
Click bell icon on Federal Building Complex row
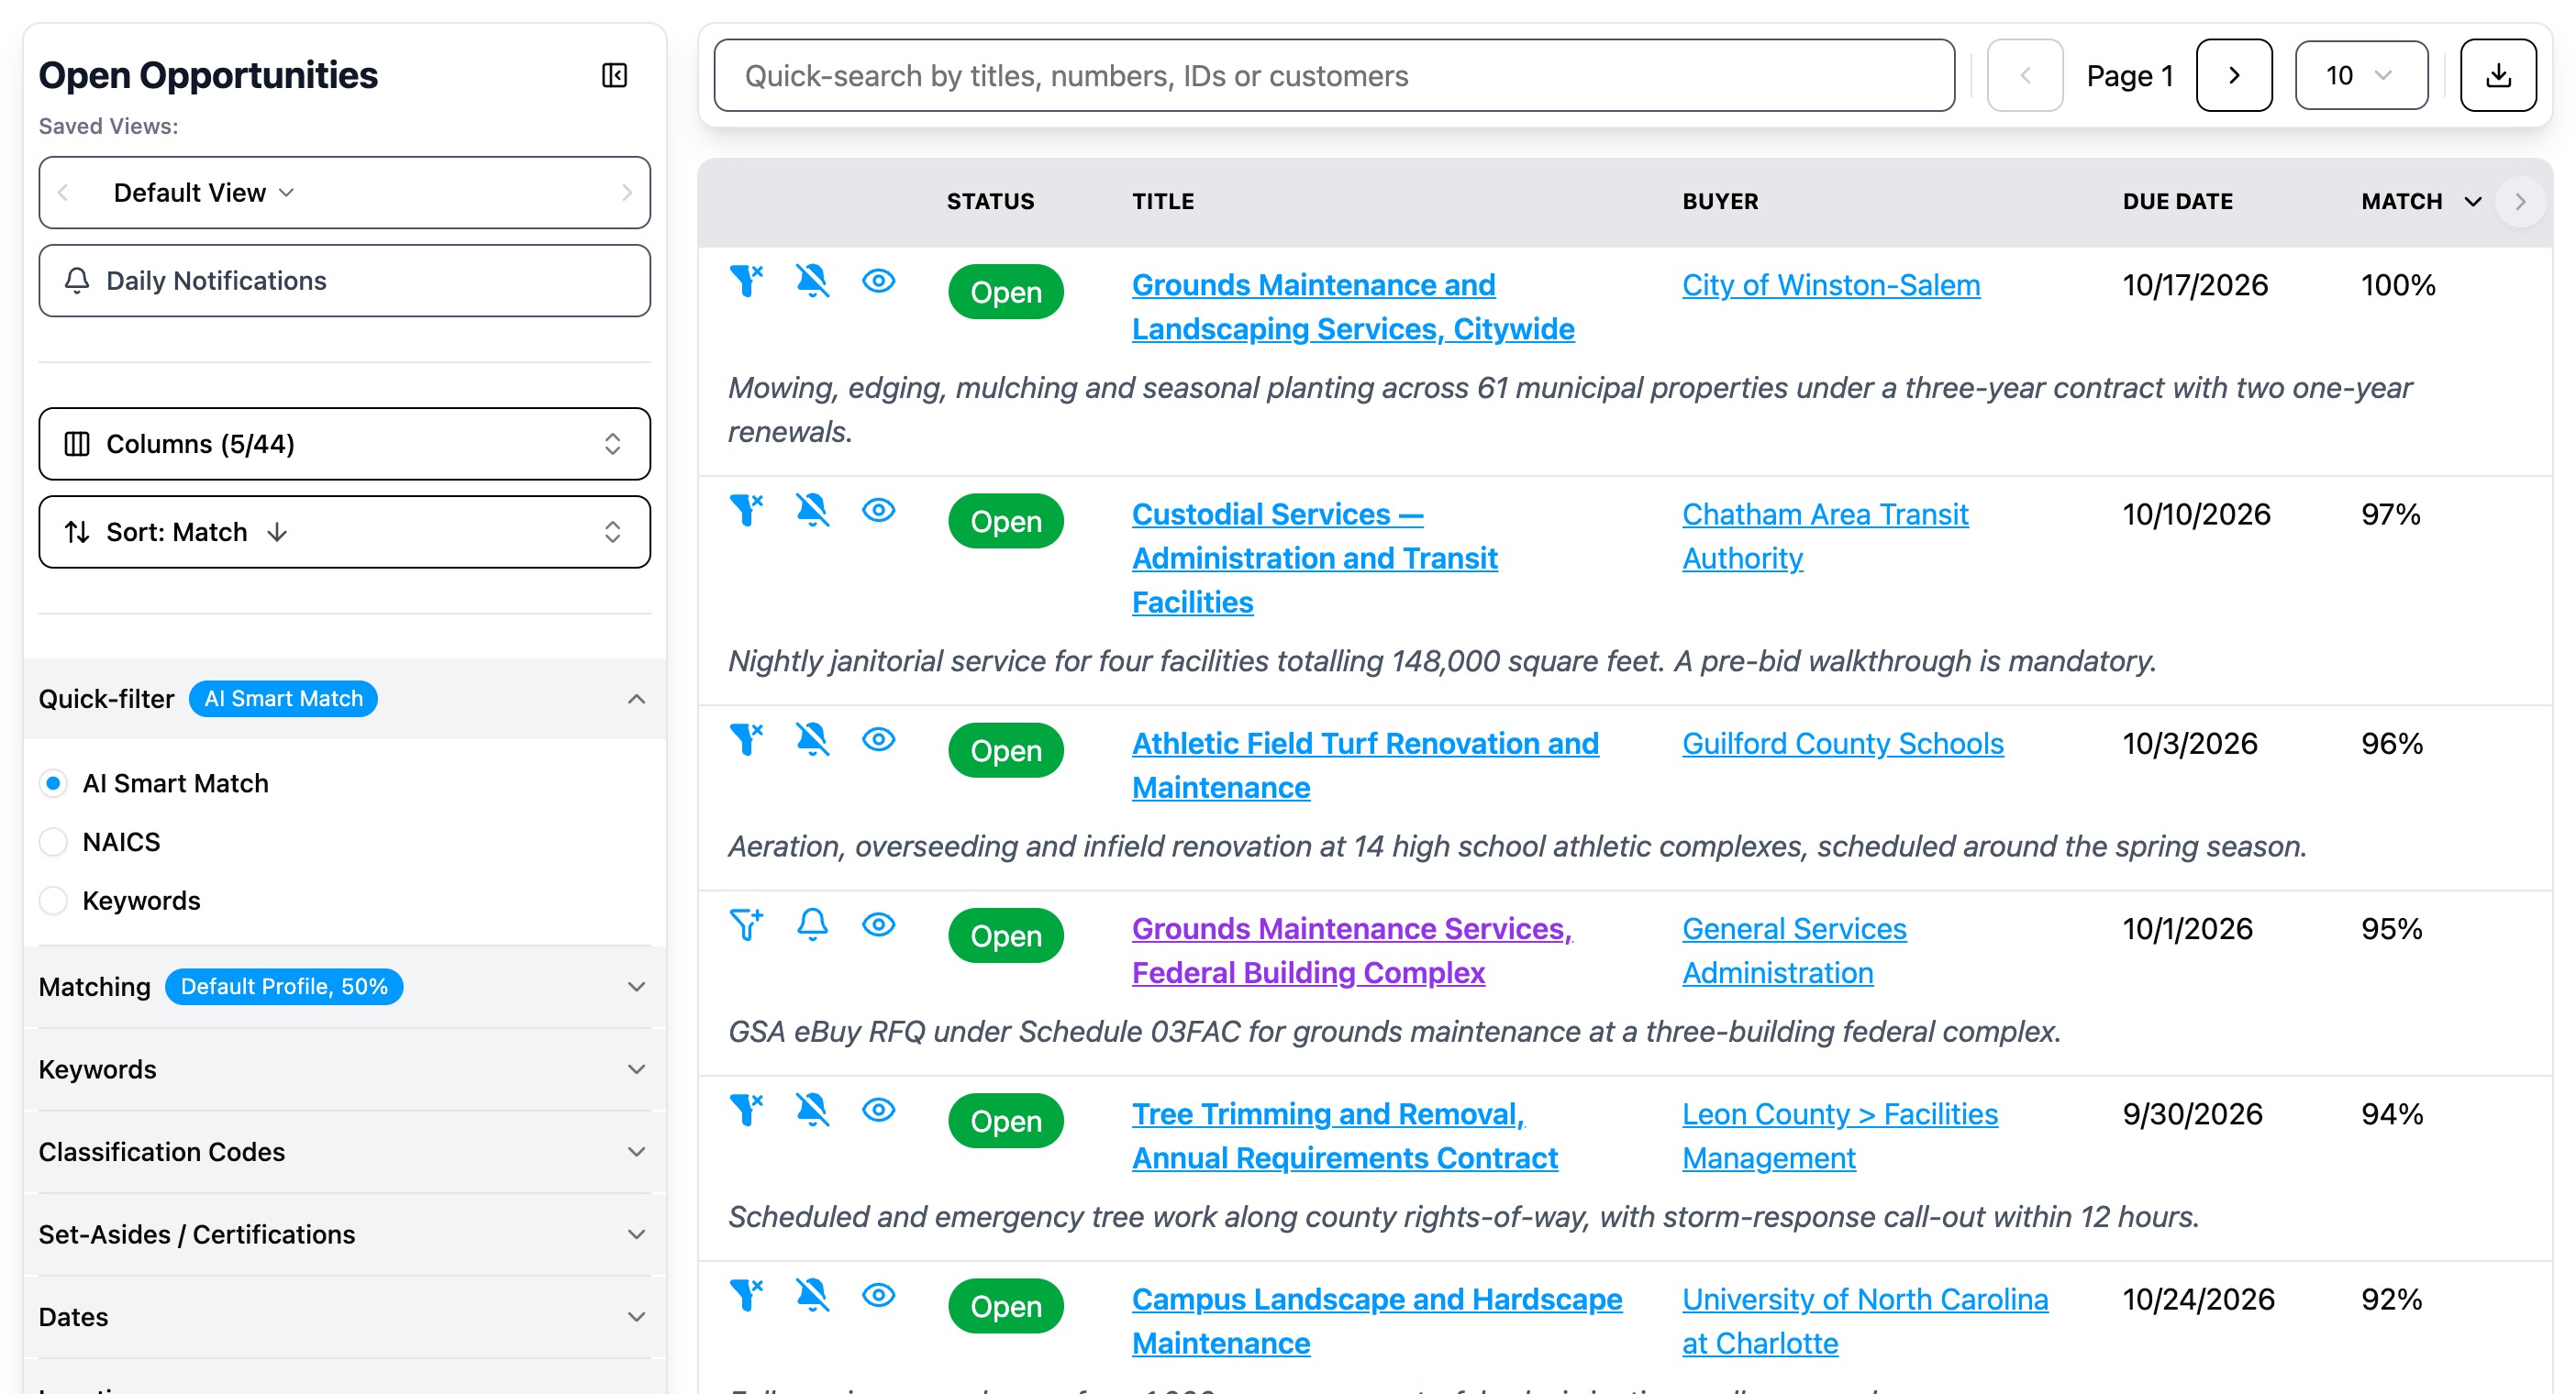tap(812, 924)
